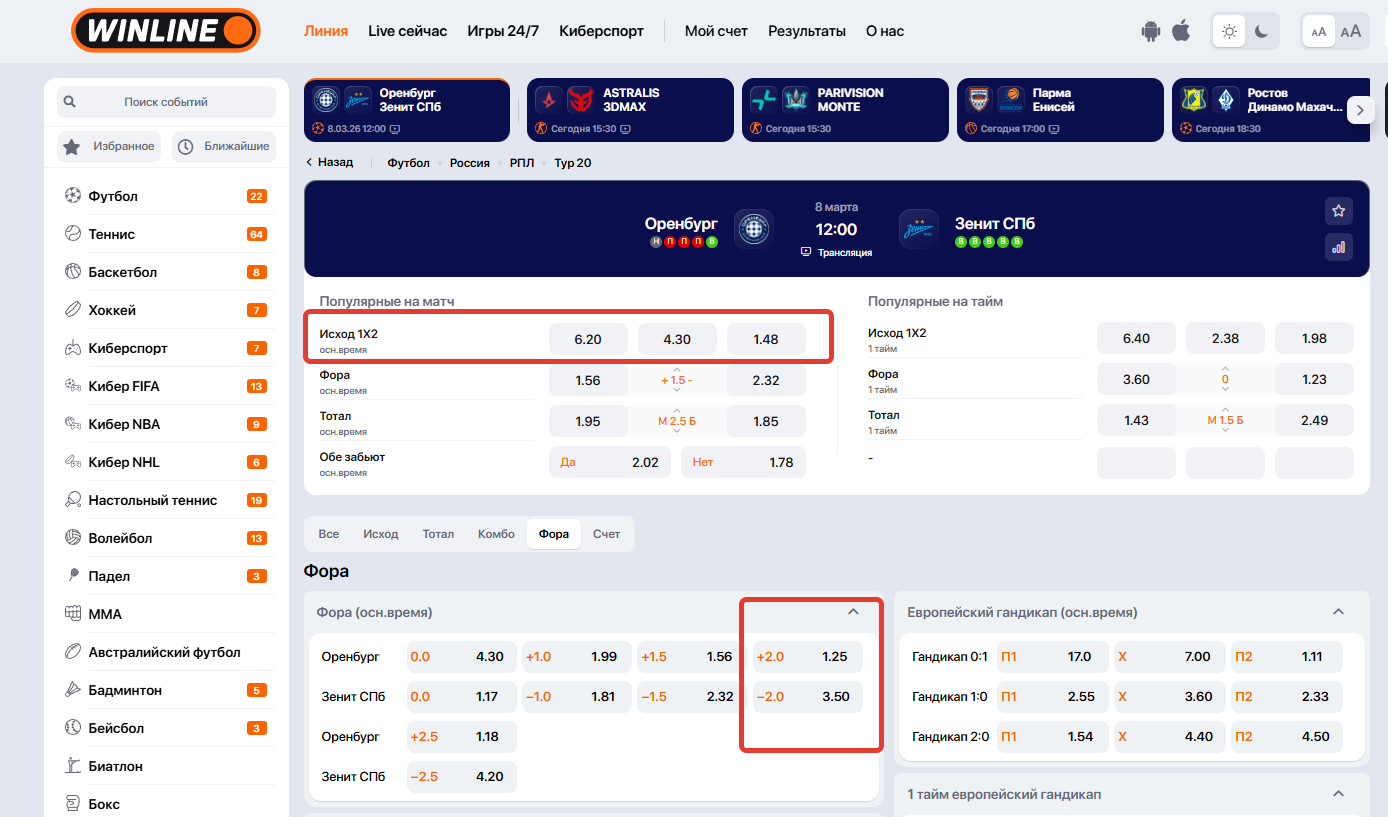
Task: Add match to favorites with star icon
Action: (x=1338, y=211)
